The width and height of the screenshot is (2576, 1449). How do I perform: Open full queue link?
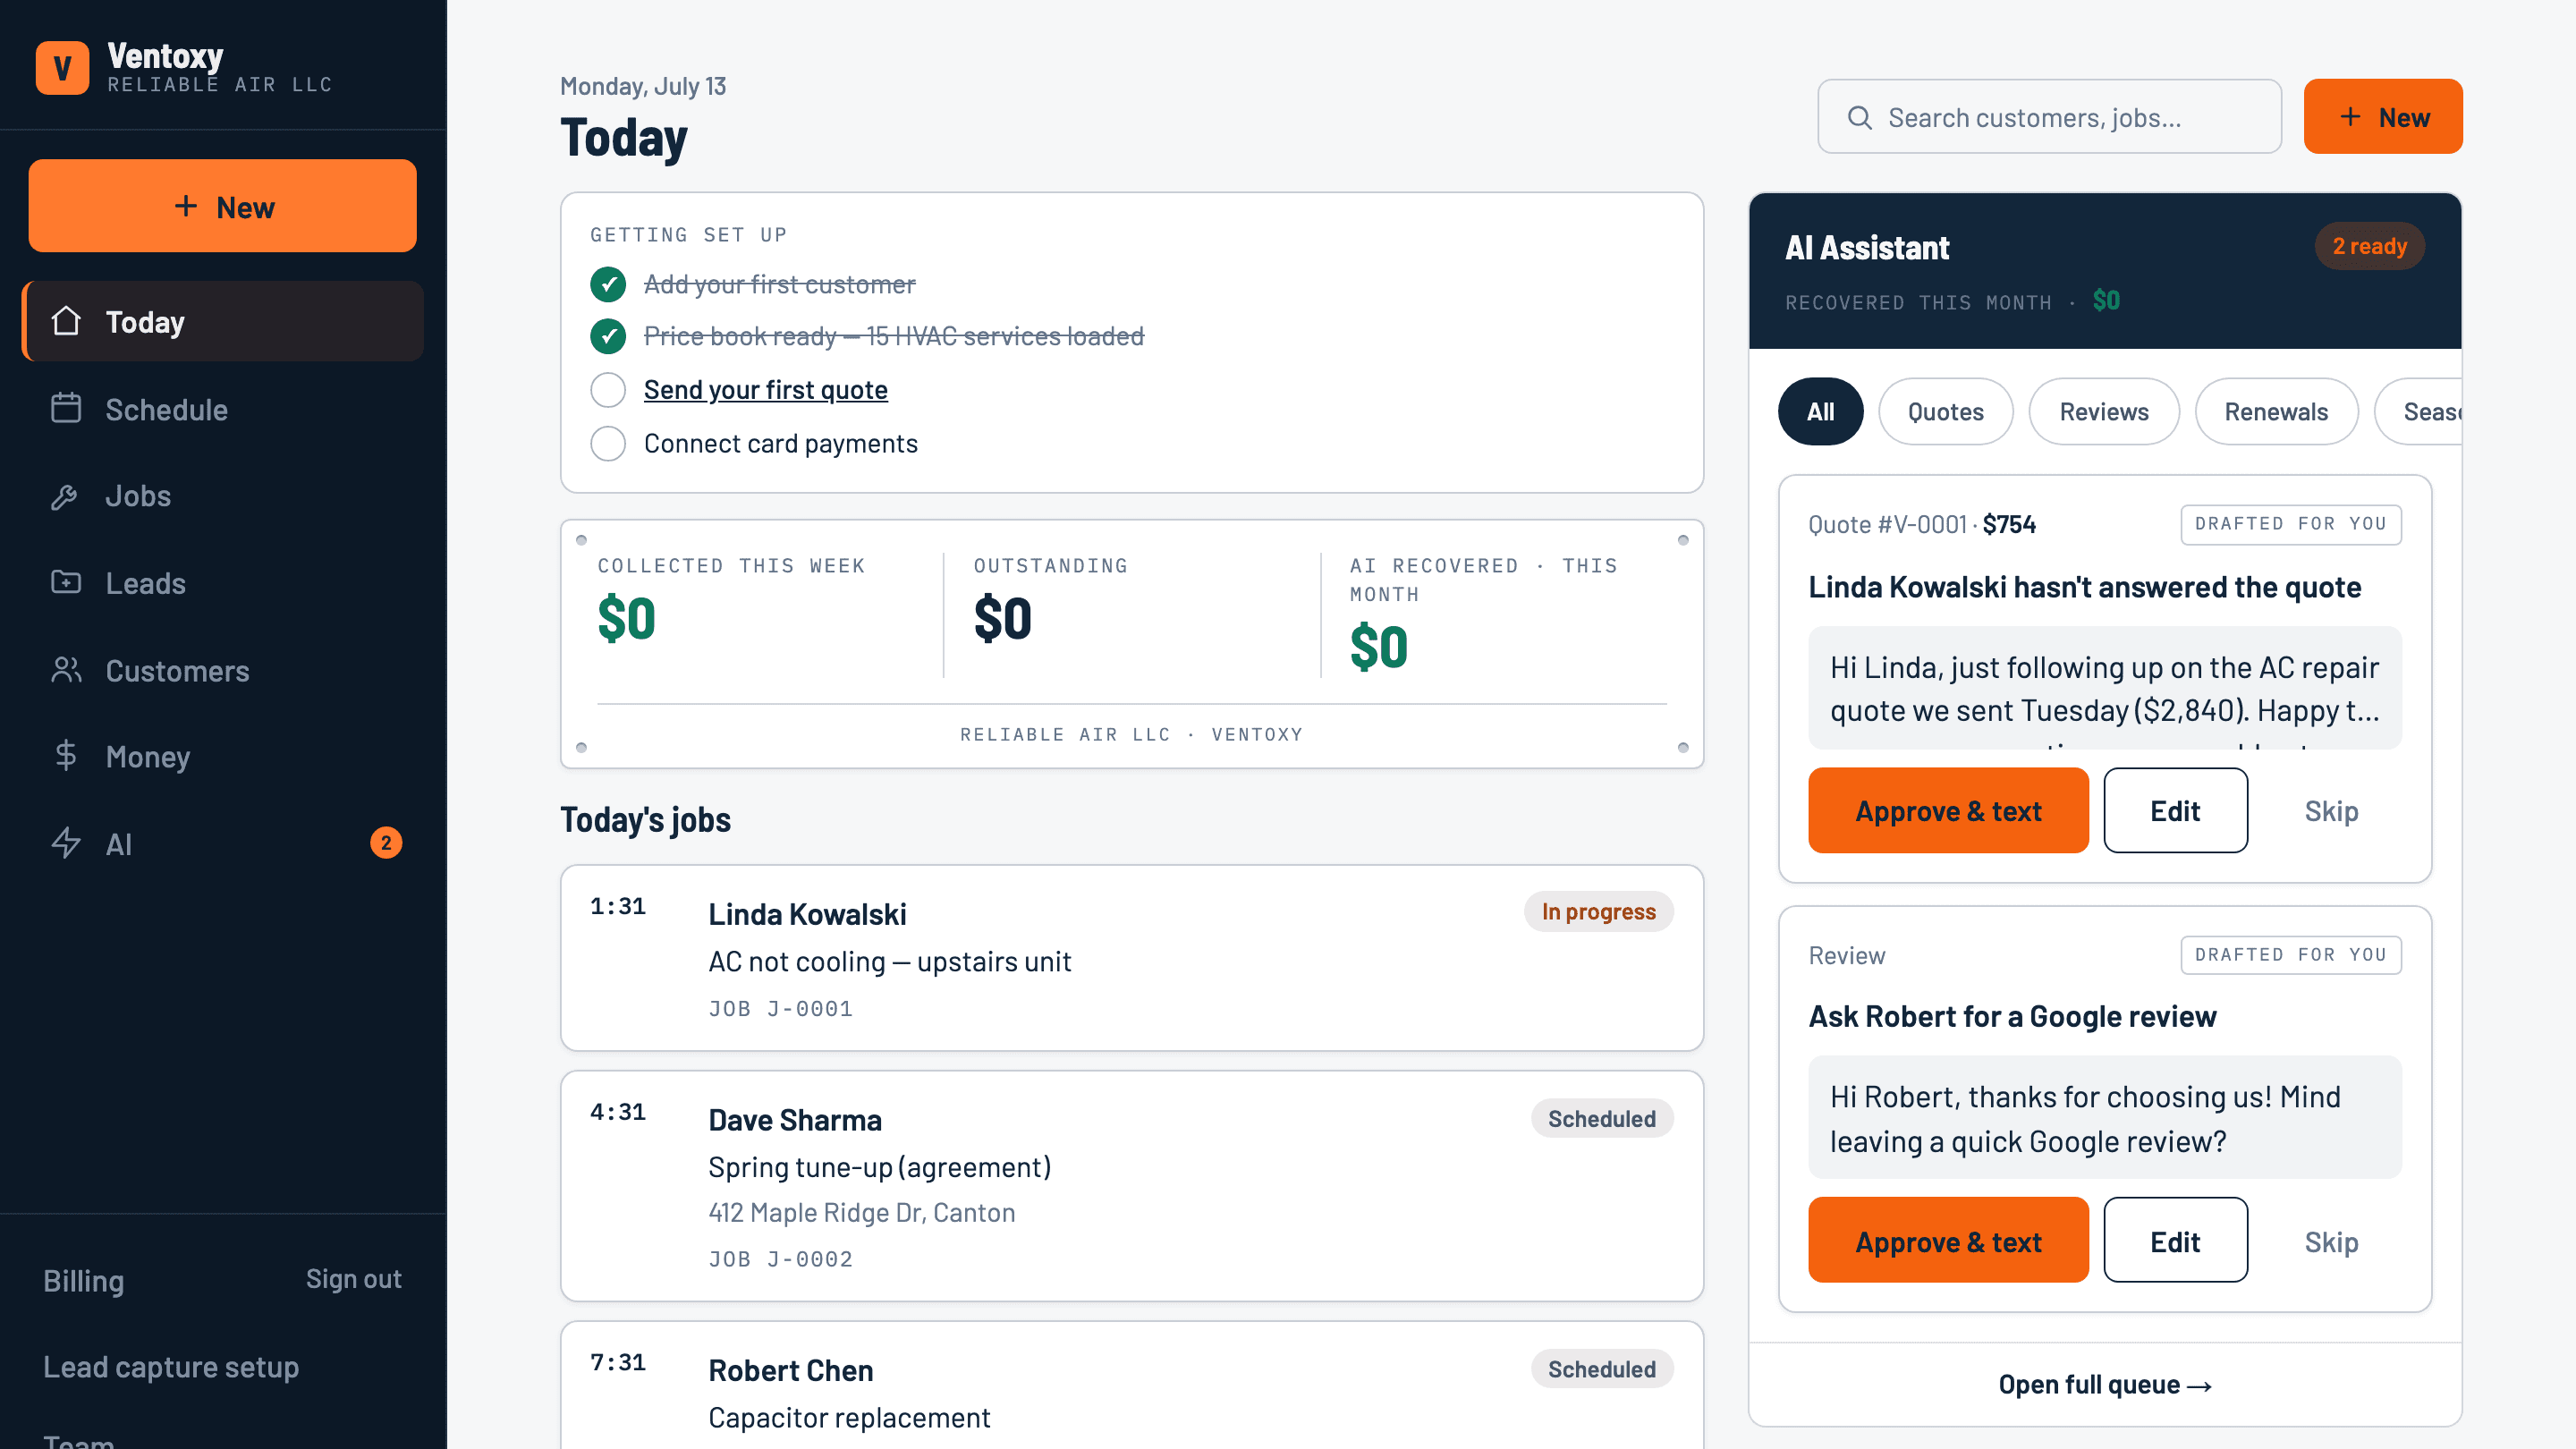click(x=2104, y=1384)
